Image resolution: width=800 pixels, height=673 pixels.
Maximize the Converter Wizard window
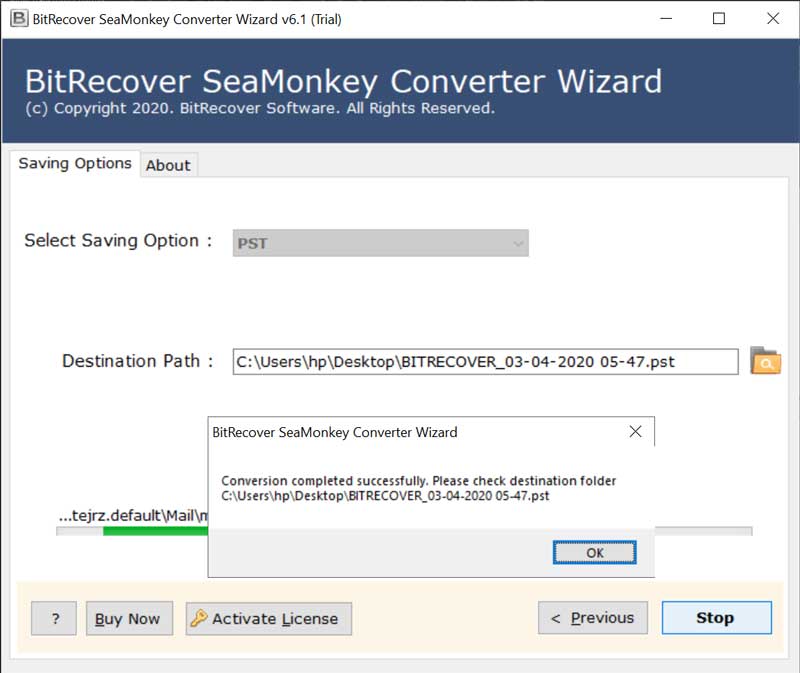719,19
